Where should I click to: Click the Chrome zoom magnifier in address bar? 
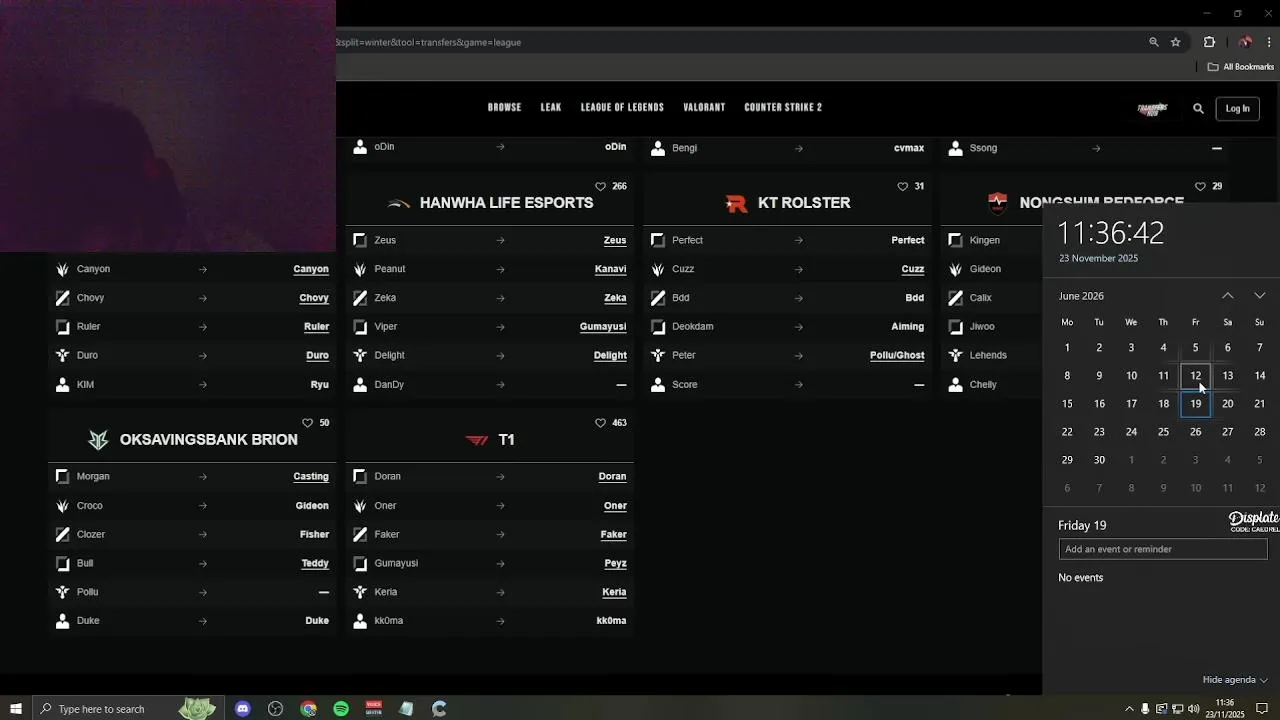(x=1154, y=42)
